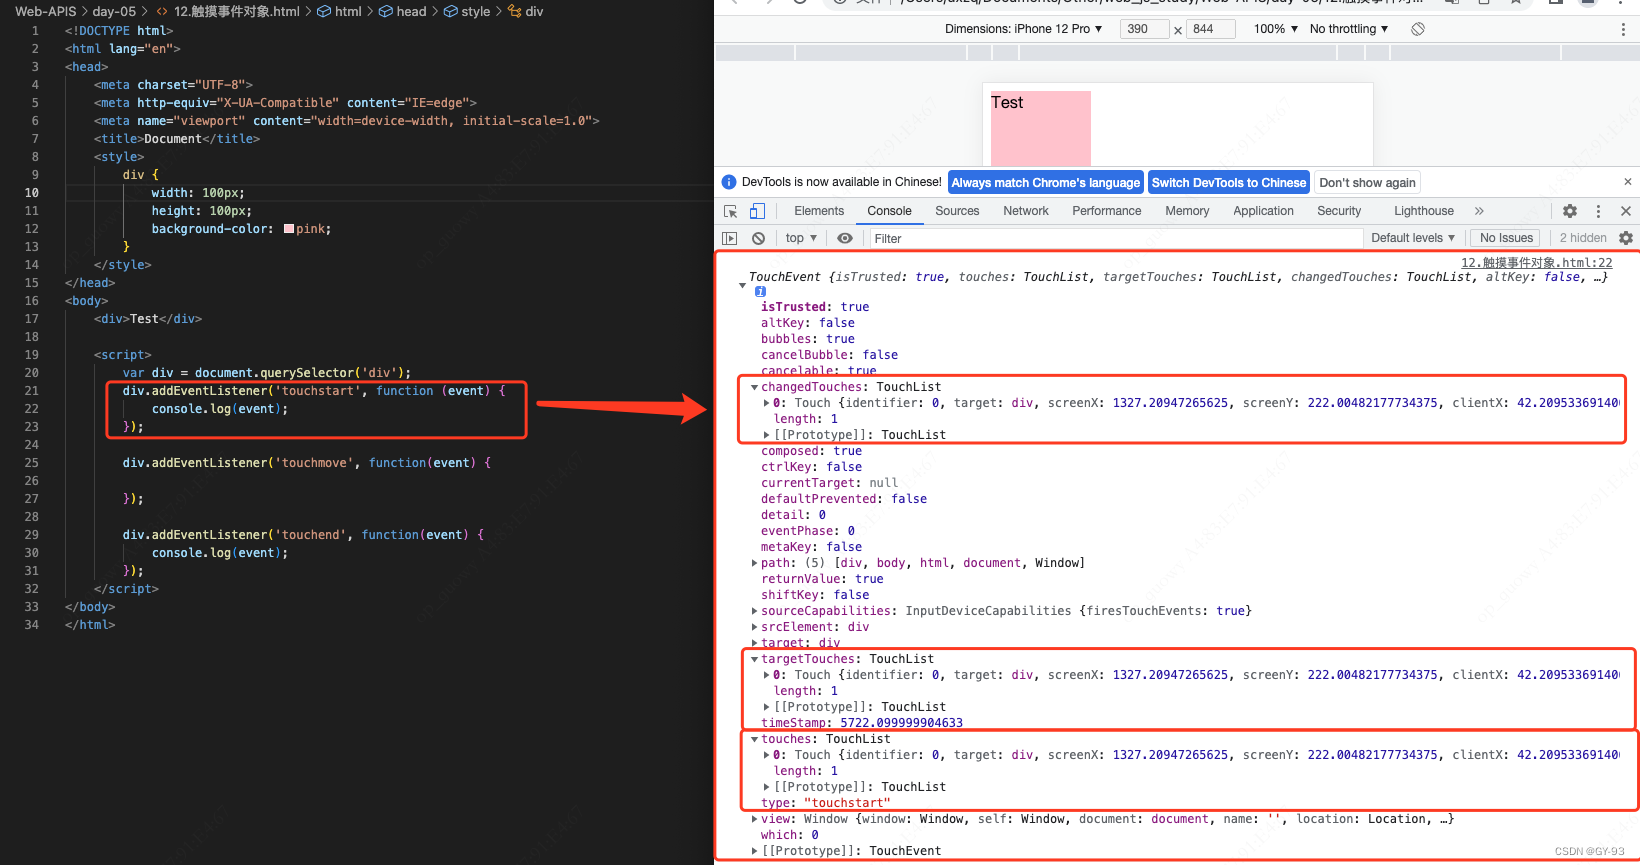Open the 100% zoom dropdown

tap(1276, 29)
